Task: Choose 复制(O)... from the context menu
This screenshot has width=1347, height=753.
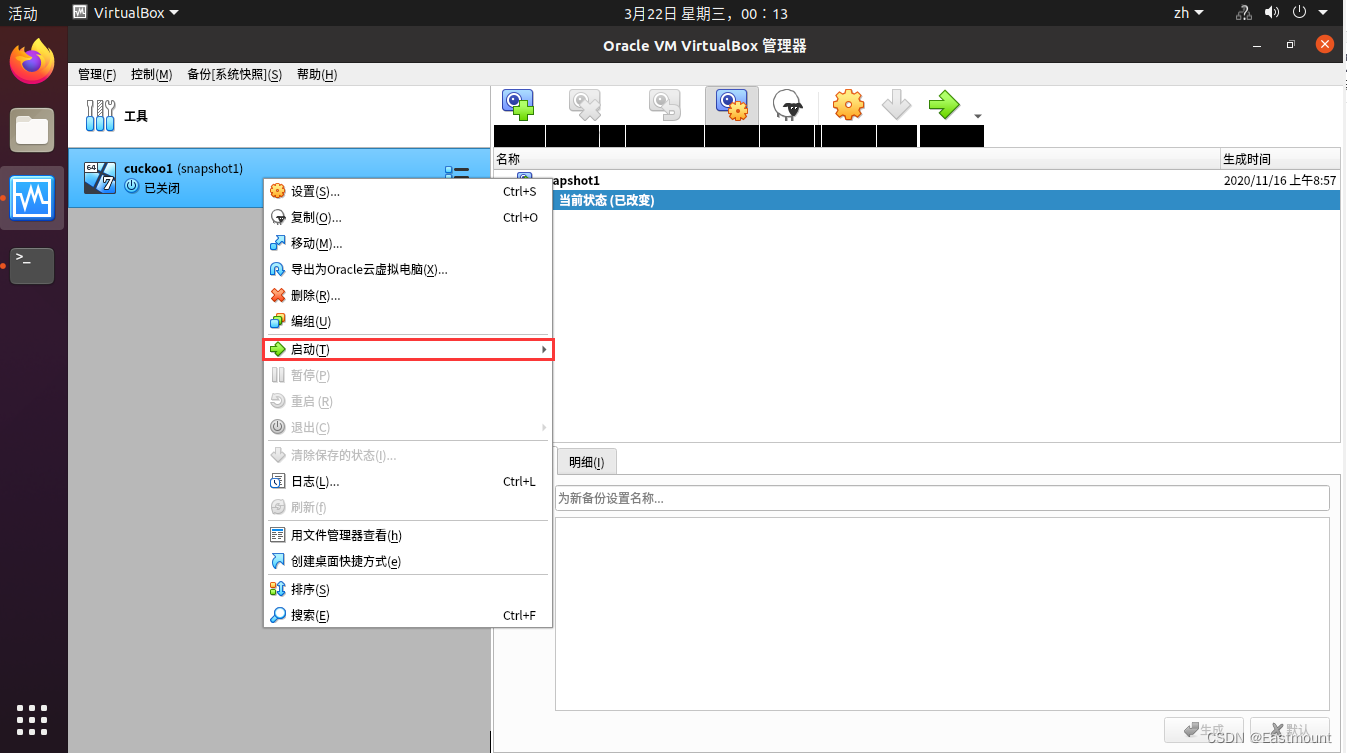Action: tap(408, 217)
